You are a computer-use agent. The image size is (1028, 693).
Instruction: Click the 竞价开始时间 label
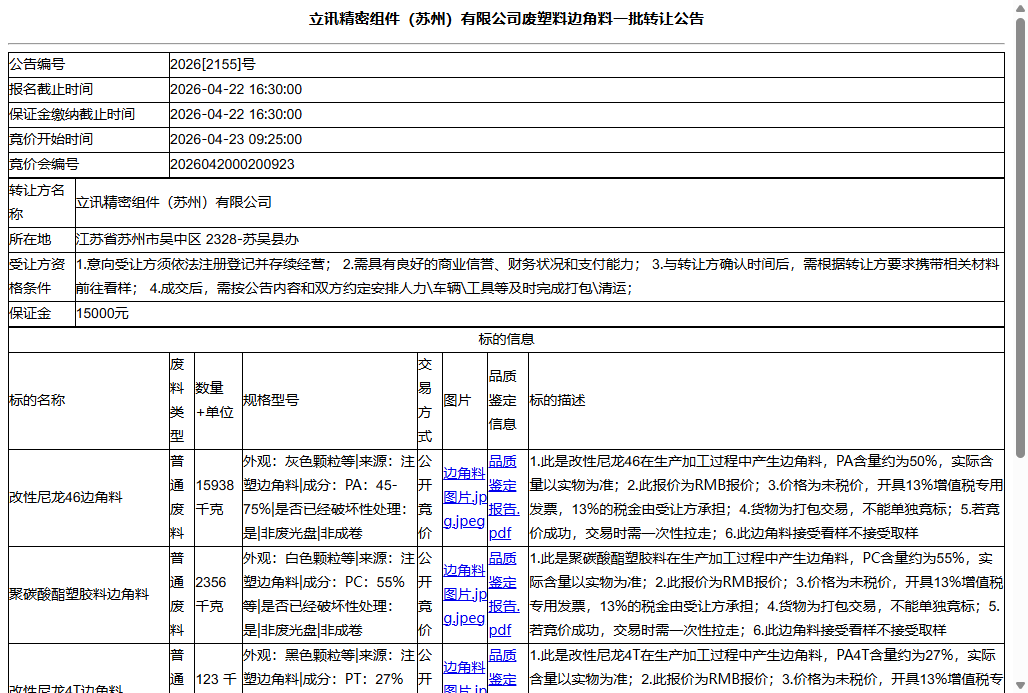(x=50, y=139)
